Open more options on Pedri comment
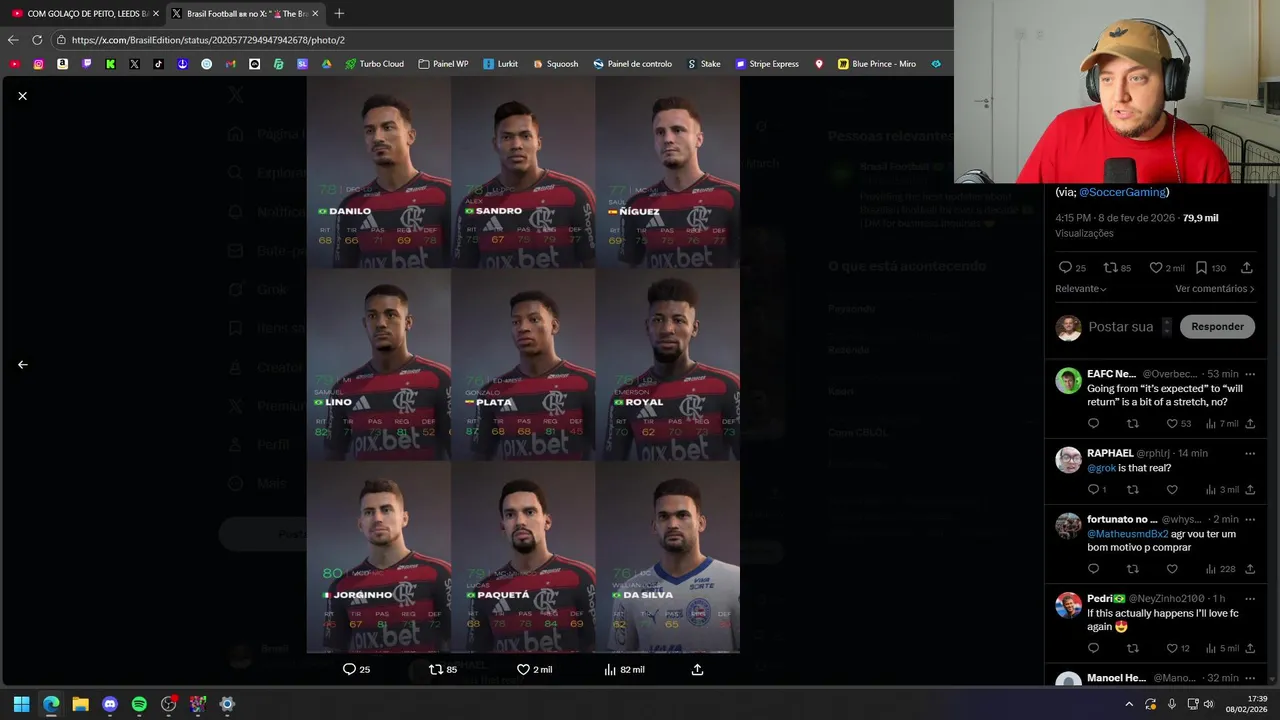1280x720 pixels. tap(1250, 598)
